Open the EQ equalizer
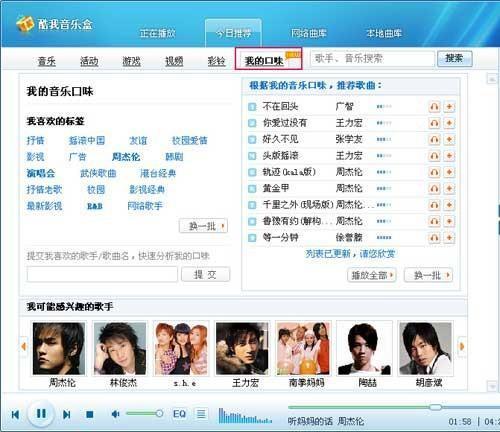The height and width of the screenshot is (432, 500). (179, 414)
